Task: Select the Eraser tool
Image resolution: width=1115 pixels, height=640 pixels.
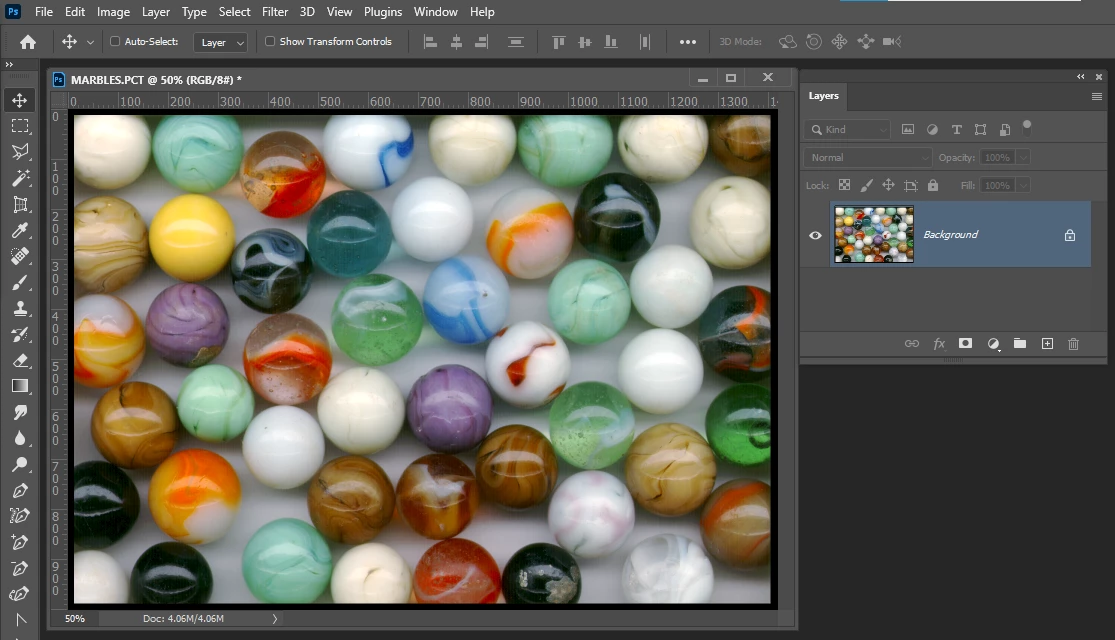Action: pos(20,360)
